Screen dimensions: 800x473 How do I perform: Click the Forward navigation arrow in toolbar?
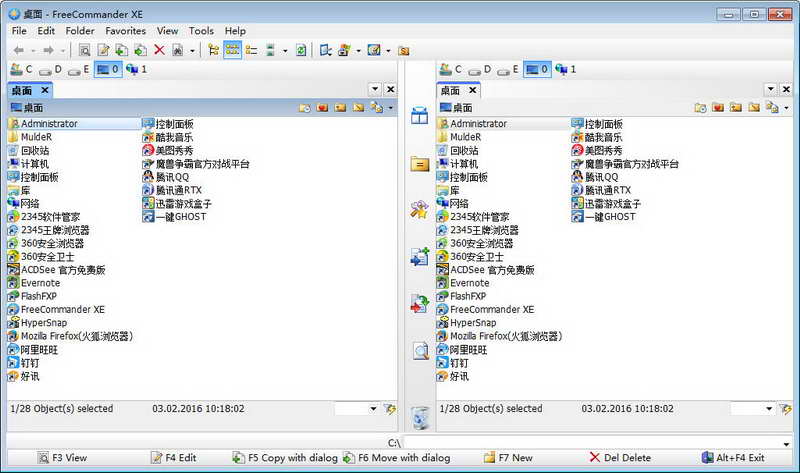(x=48, y=51)
